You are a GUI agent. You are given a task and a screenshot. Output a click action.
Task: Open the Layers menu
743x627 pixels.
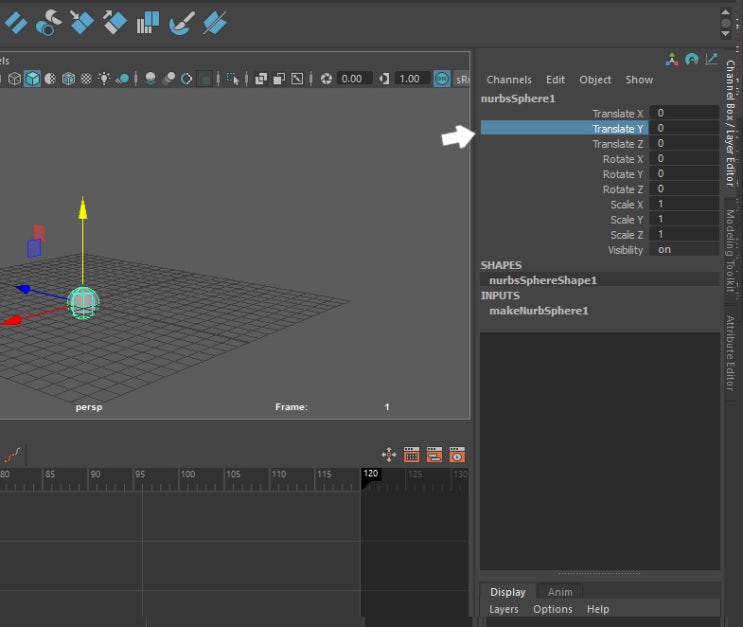click(504, 609)
